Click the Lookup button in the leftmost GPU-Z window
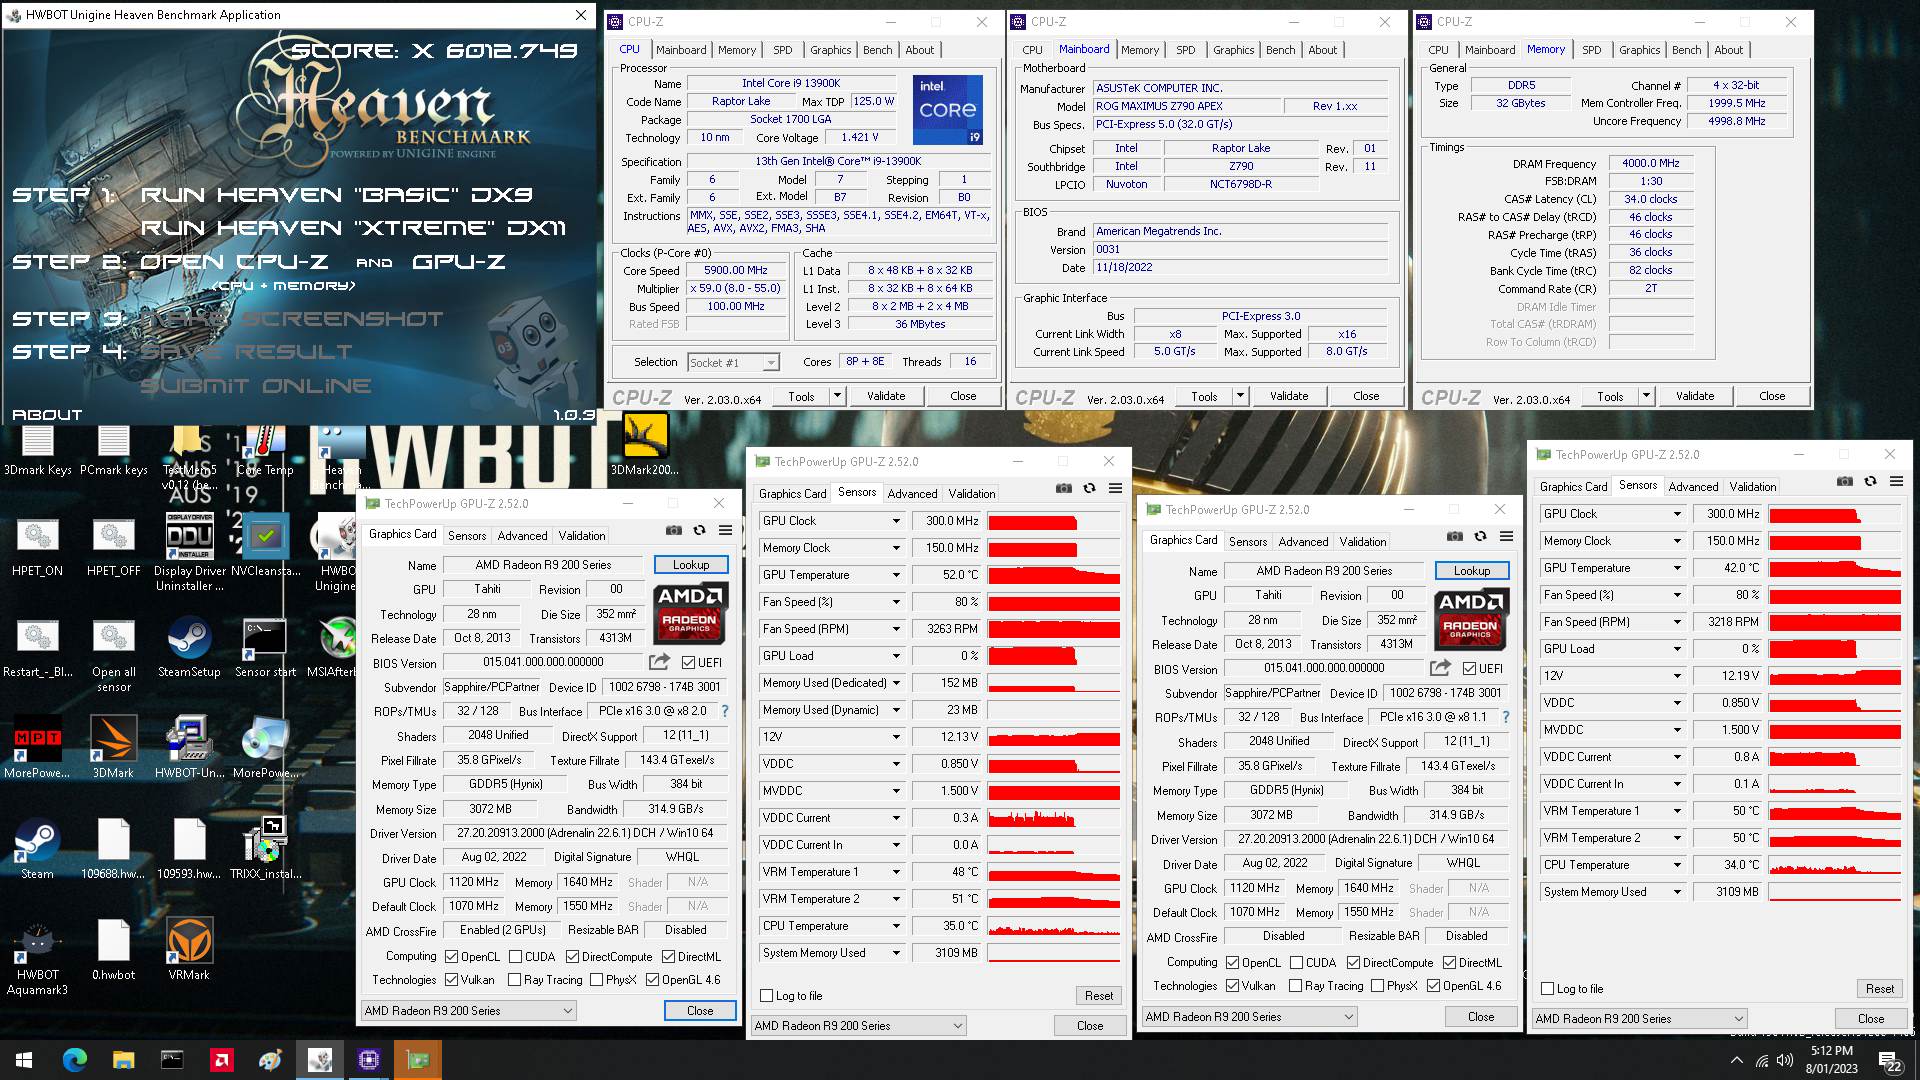 click(x=691, y=565)
